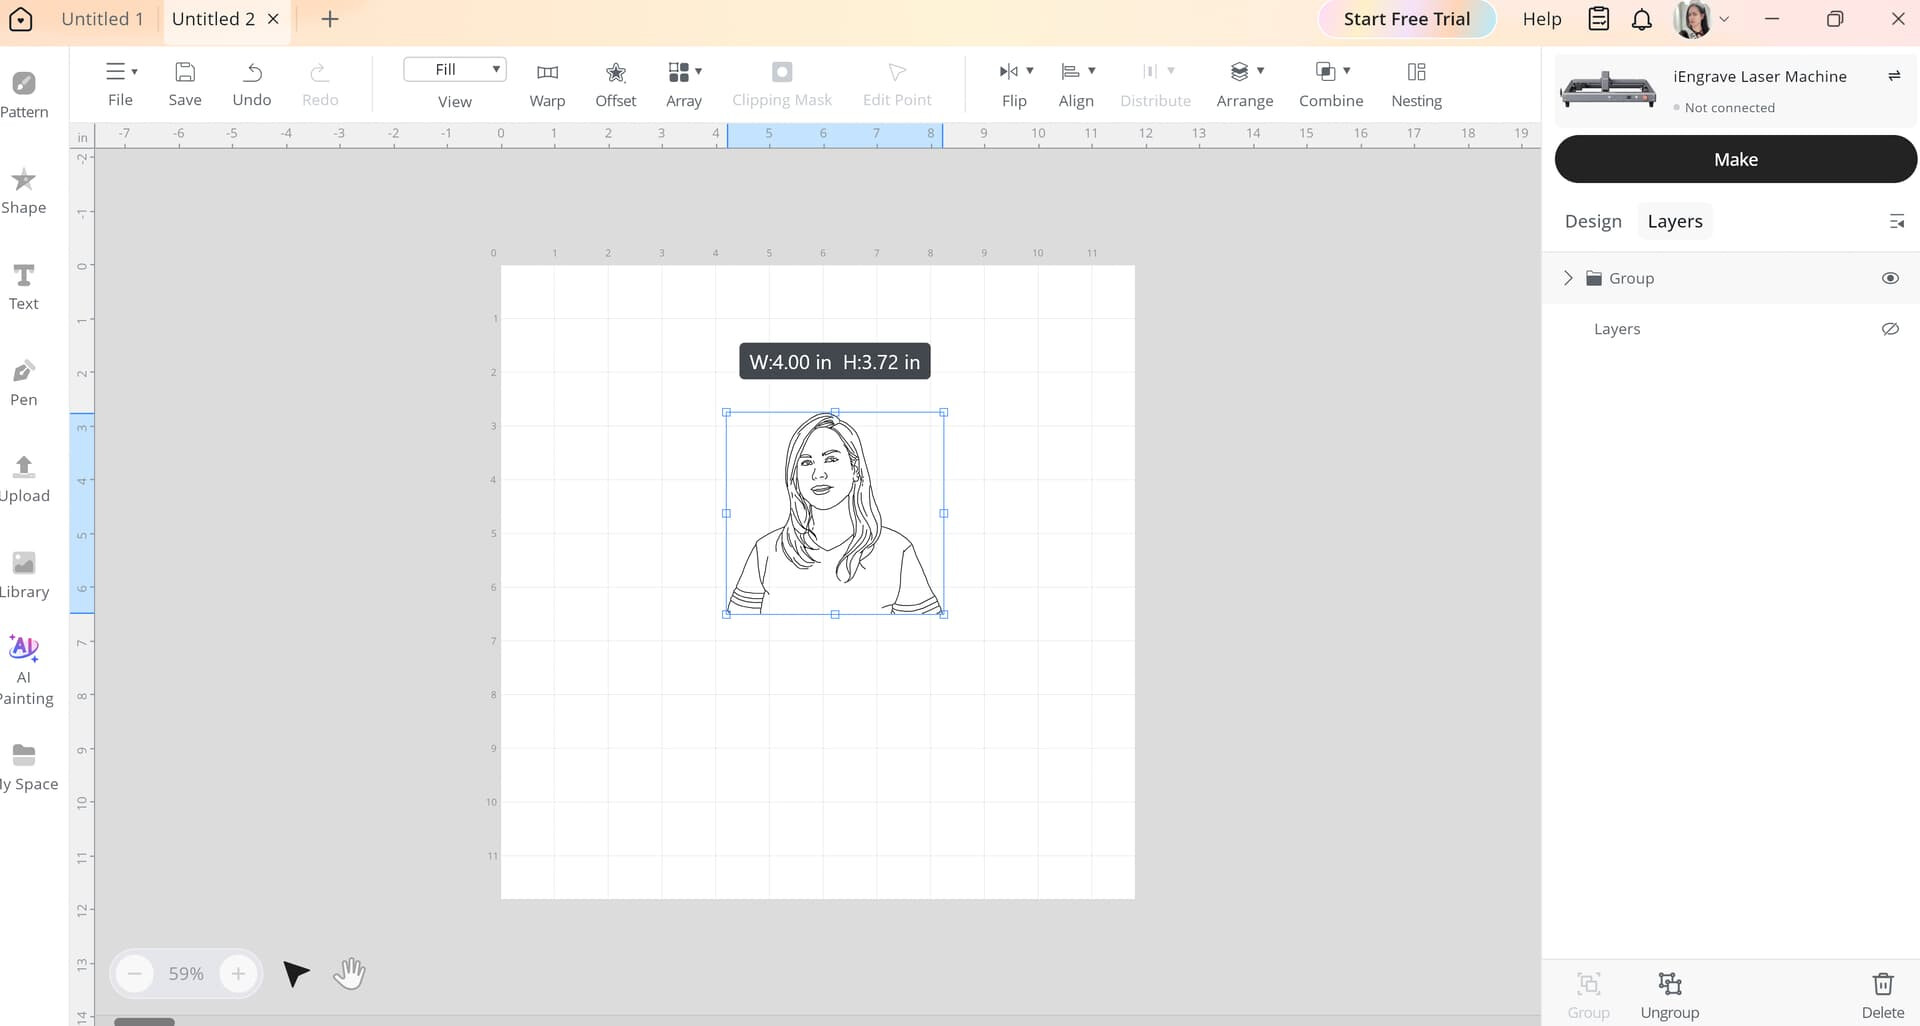
Task: Switch to the Design tab
Action: click(x=1593, y=221)
